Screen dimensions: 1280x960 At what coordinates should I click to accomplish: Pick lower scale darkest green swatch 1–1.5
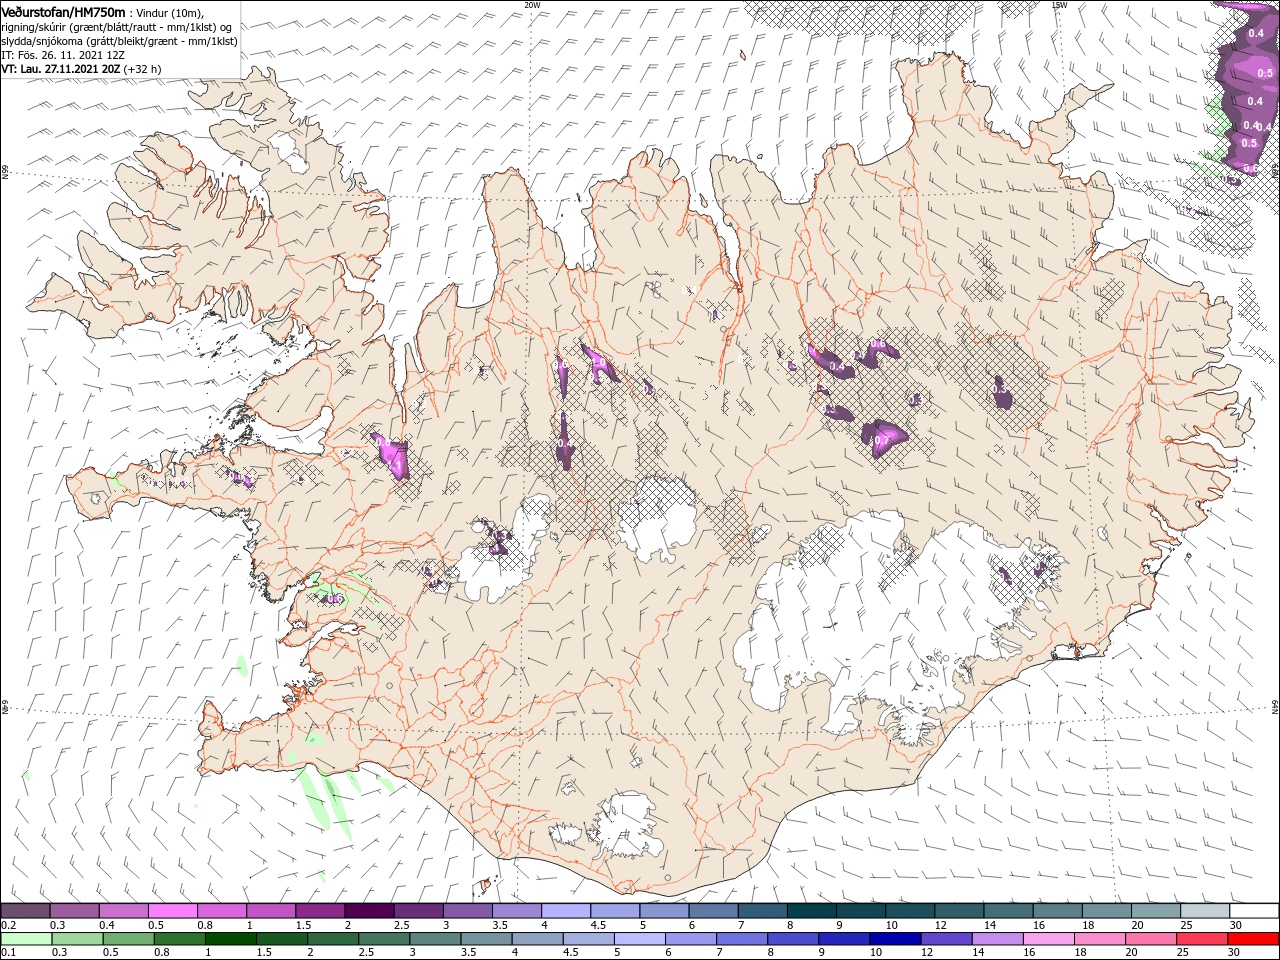point(230,938)
